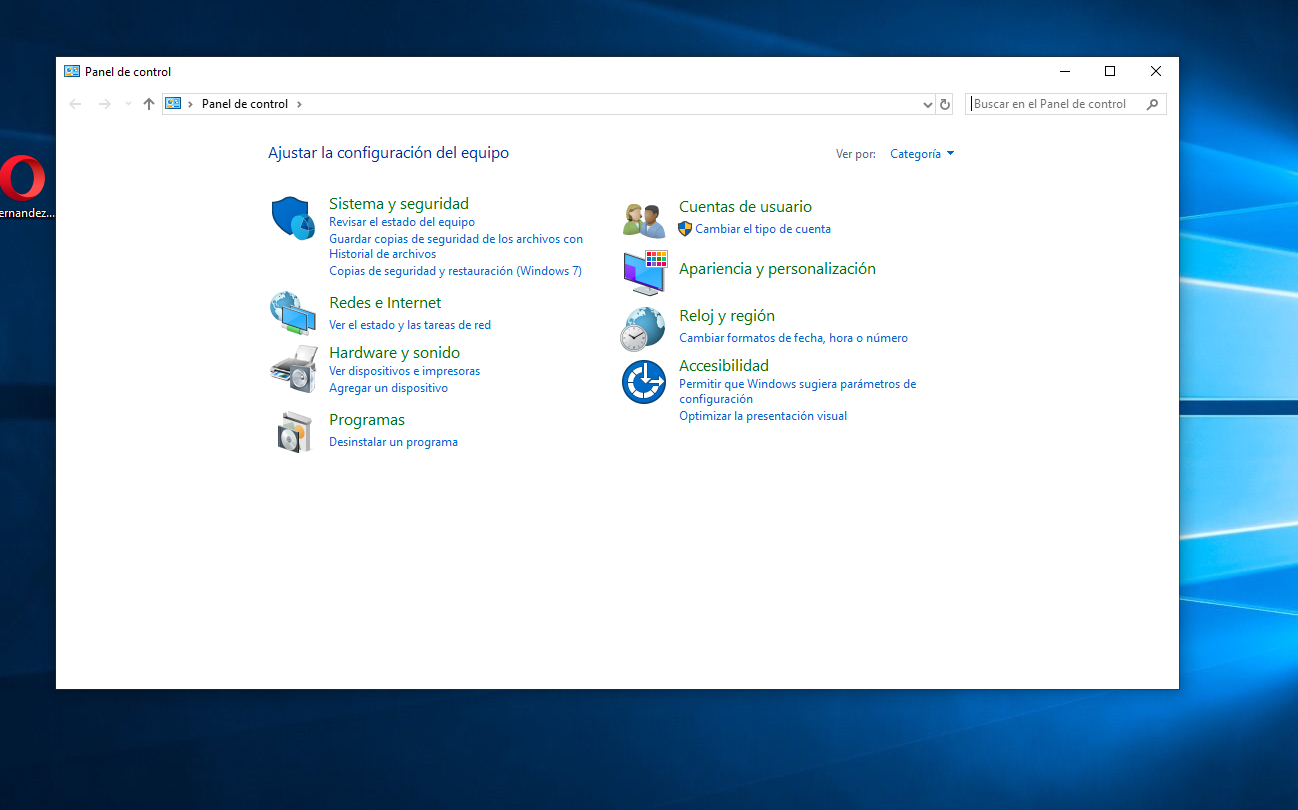Click Optimizar la presentación visual link

[763, 416]
